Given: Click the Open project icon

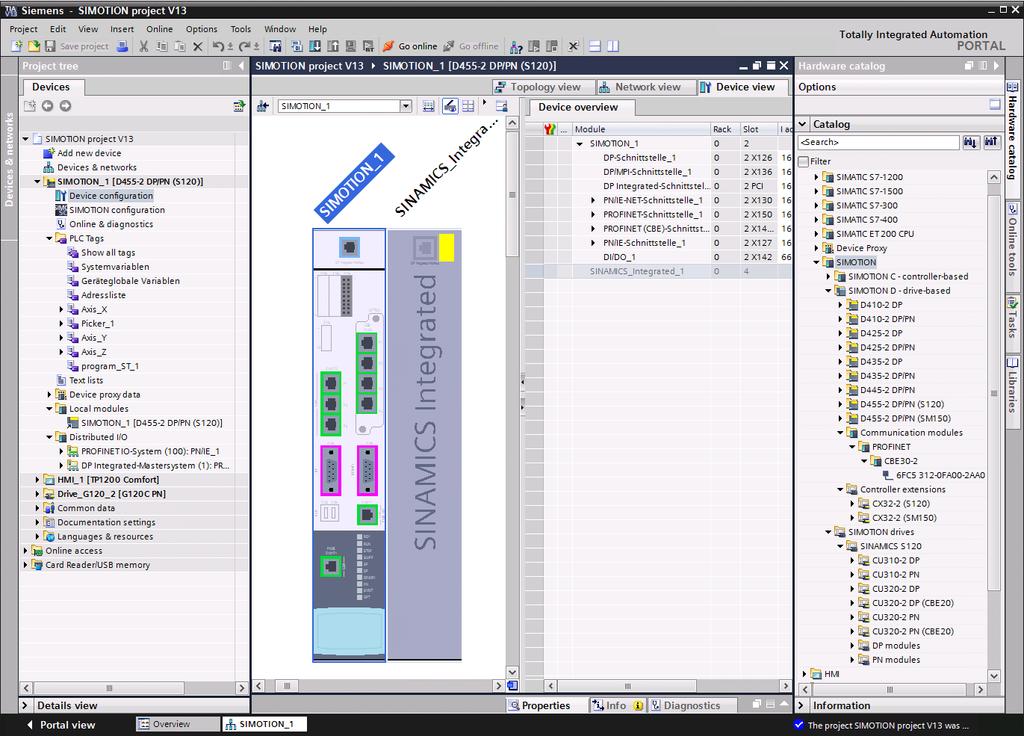Looking at the screenshot, I should pos(33,46).
